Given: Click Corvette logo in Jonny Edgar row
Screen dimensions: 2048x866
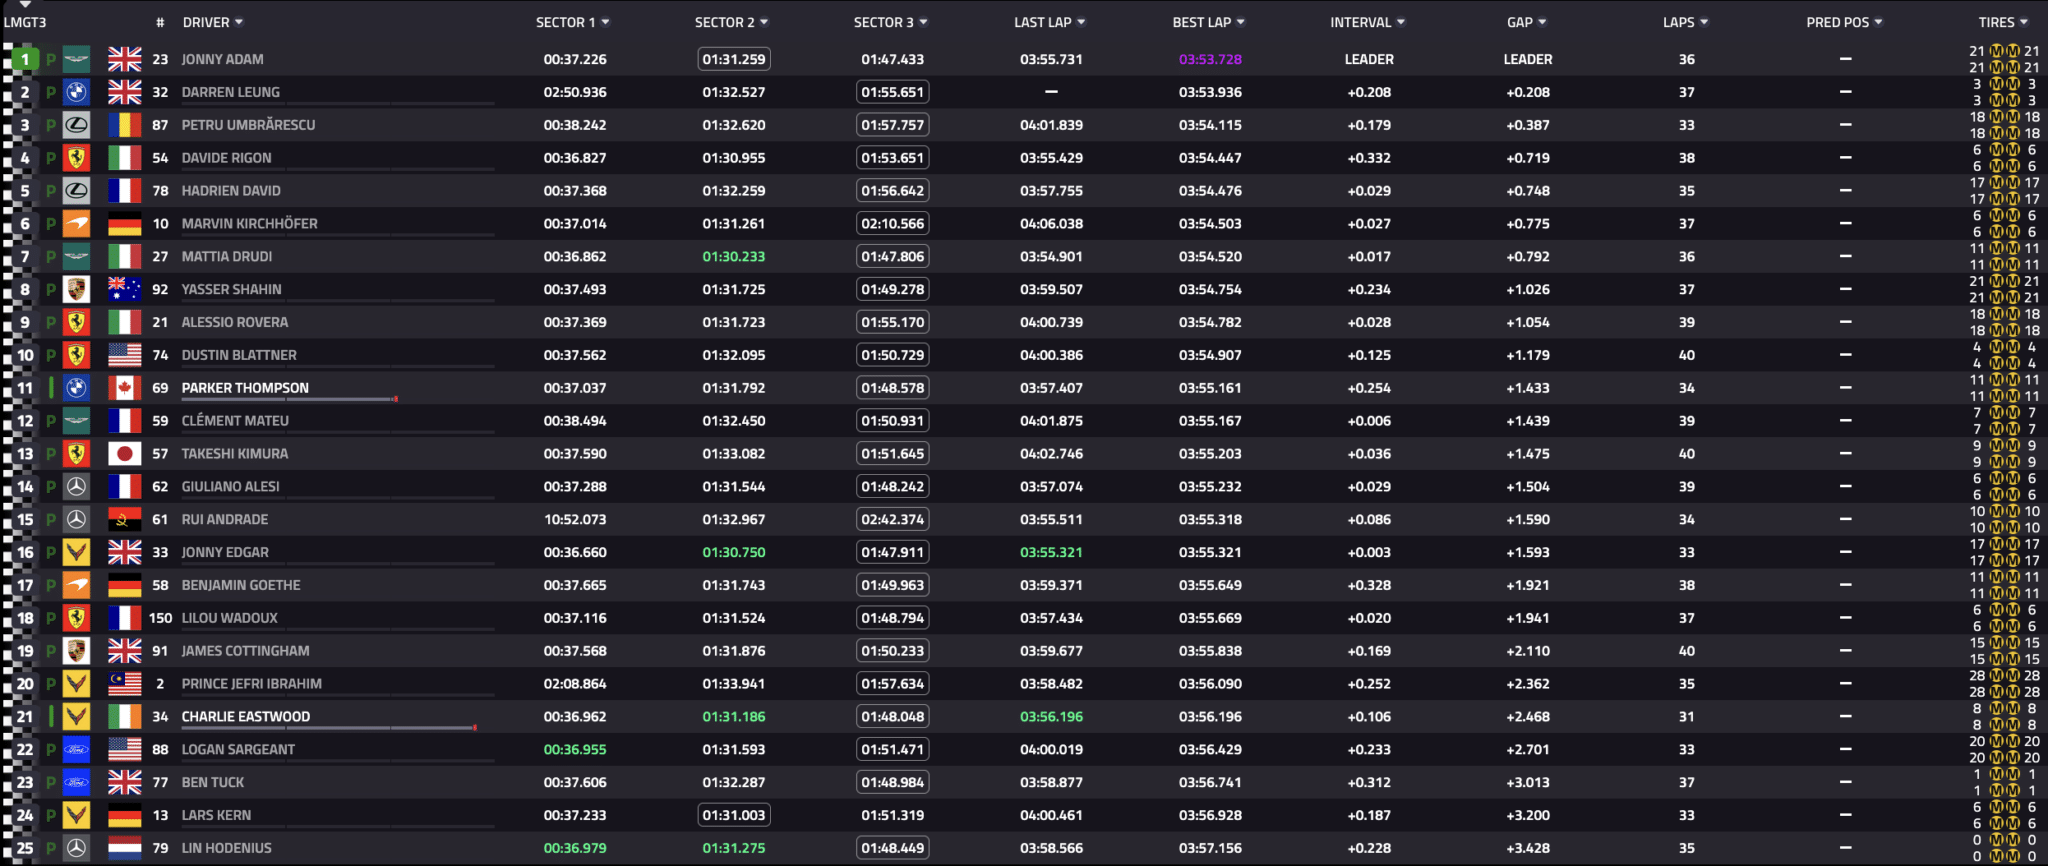Looking at the screenshot, I should (77, 553).
